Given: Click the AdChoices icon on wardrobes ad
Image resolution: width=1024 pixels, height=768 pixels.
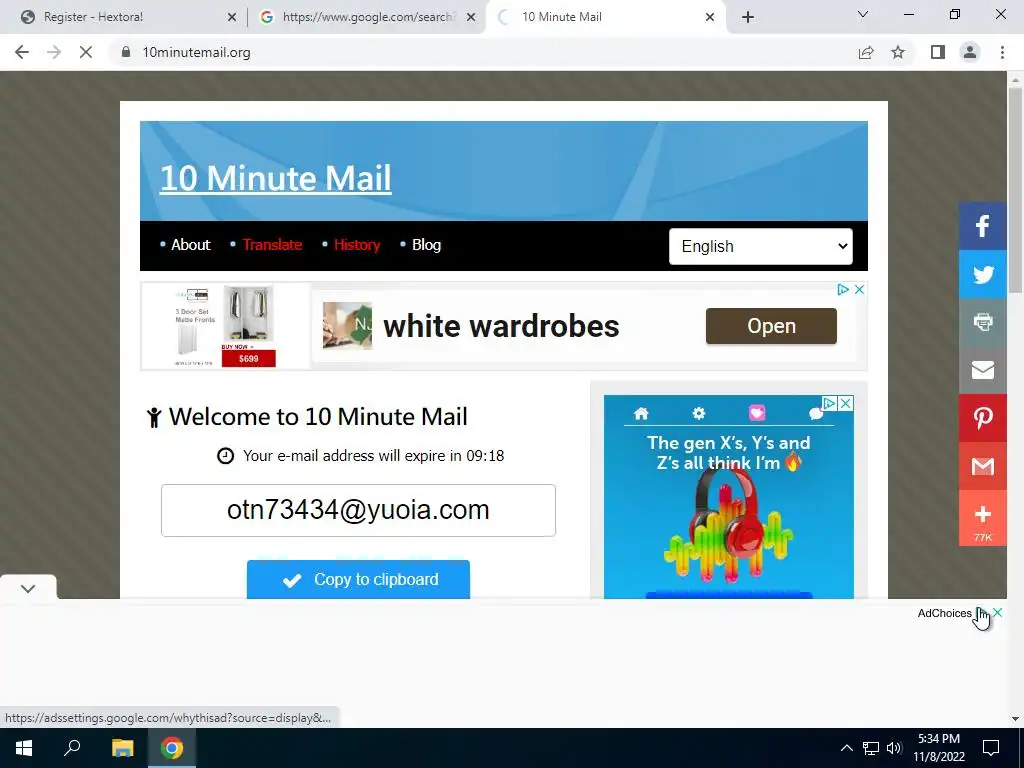Looking at the screenshot, I should pos(843,289).
